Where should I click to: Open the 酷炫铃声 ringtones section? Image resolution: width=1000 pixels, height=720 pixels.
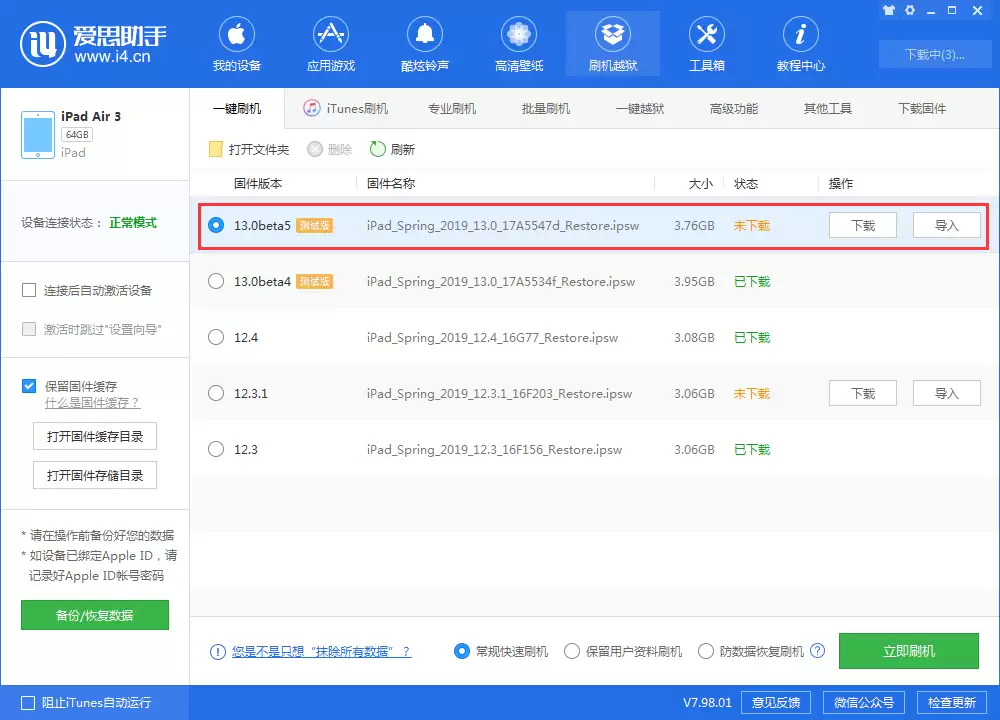point(425,44)
